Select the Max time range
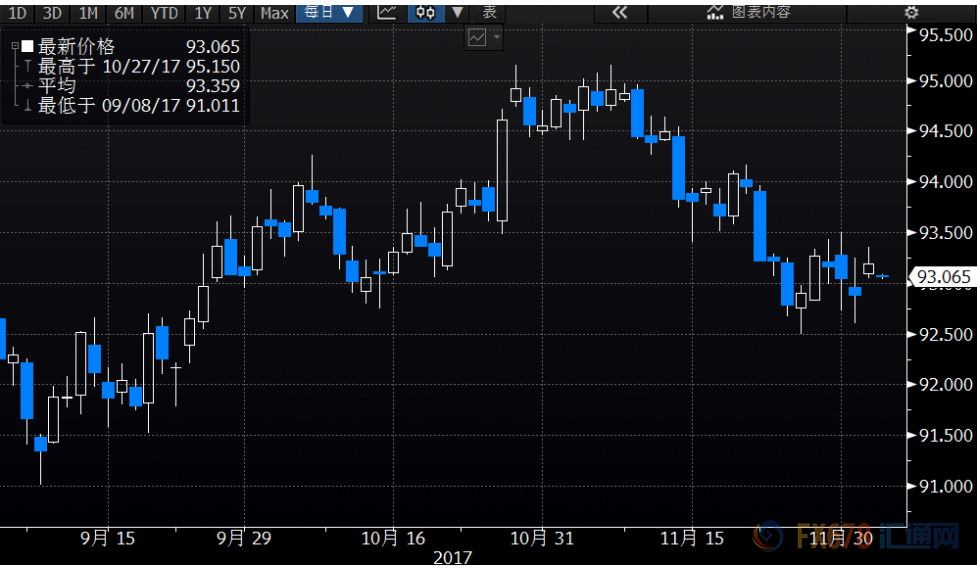 (274, 12)
